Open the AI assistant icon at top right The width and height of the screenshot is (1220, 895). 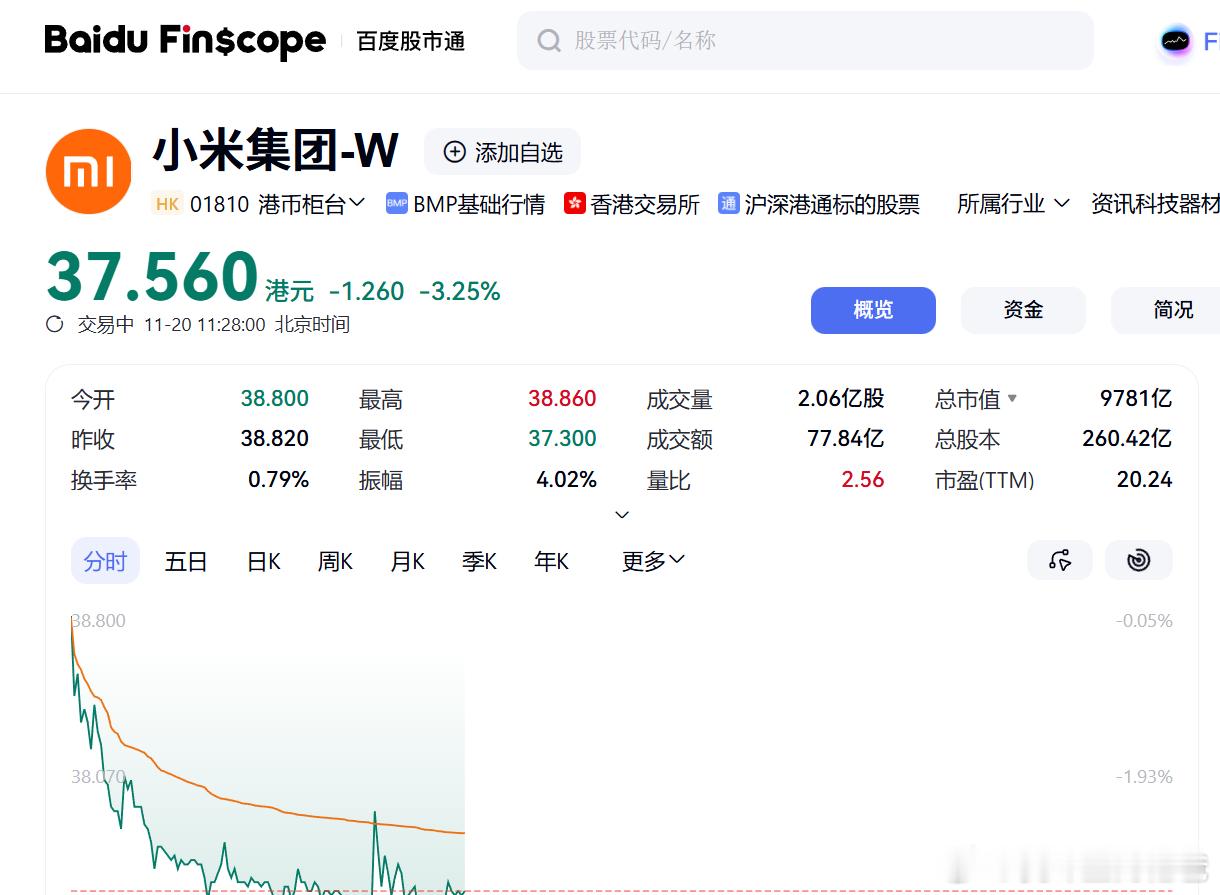tap(1176, 41)
